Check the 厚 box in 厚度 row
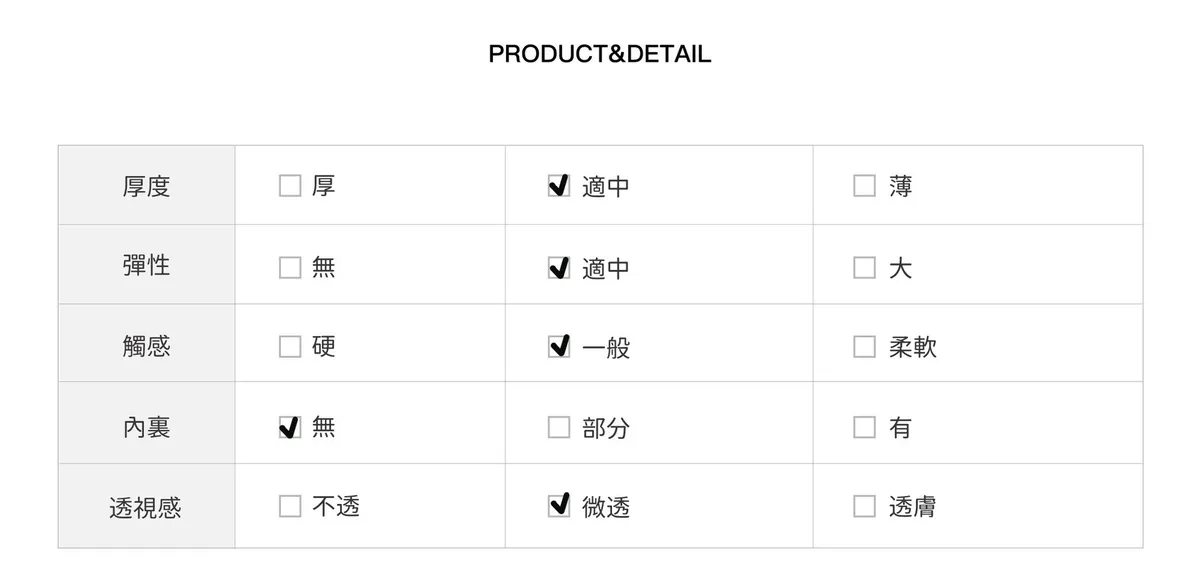The image size is (1200, 576). pyautogui.click(x=290, y=186)
